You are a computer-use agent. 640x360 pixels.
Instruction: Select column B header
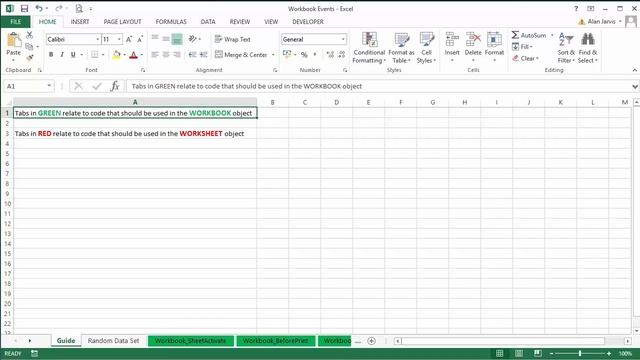pos(273,102)
